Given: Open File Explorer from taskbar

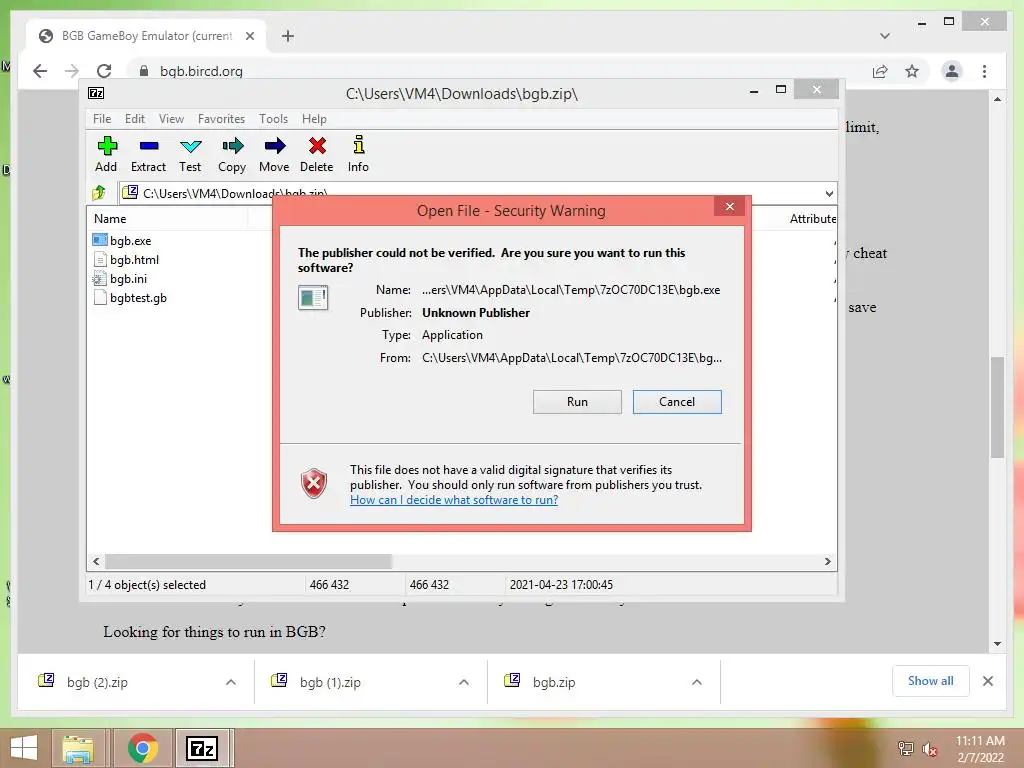Looking at the screenshot, I should tap(78, 748).
